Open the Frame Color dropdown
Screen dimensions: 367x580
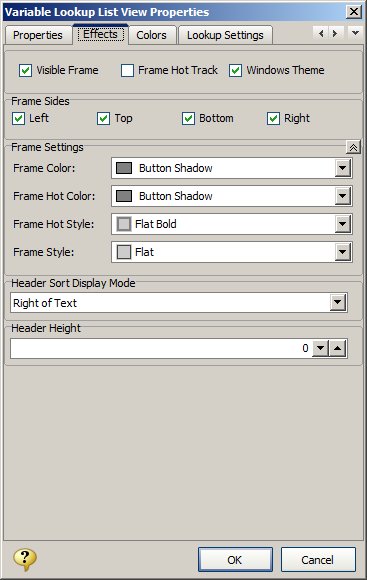tap(343, 168)
